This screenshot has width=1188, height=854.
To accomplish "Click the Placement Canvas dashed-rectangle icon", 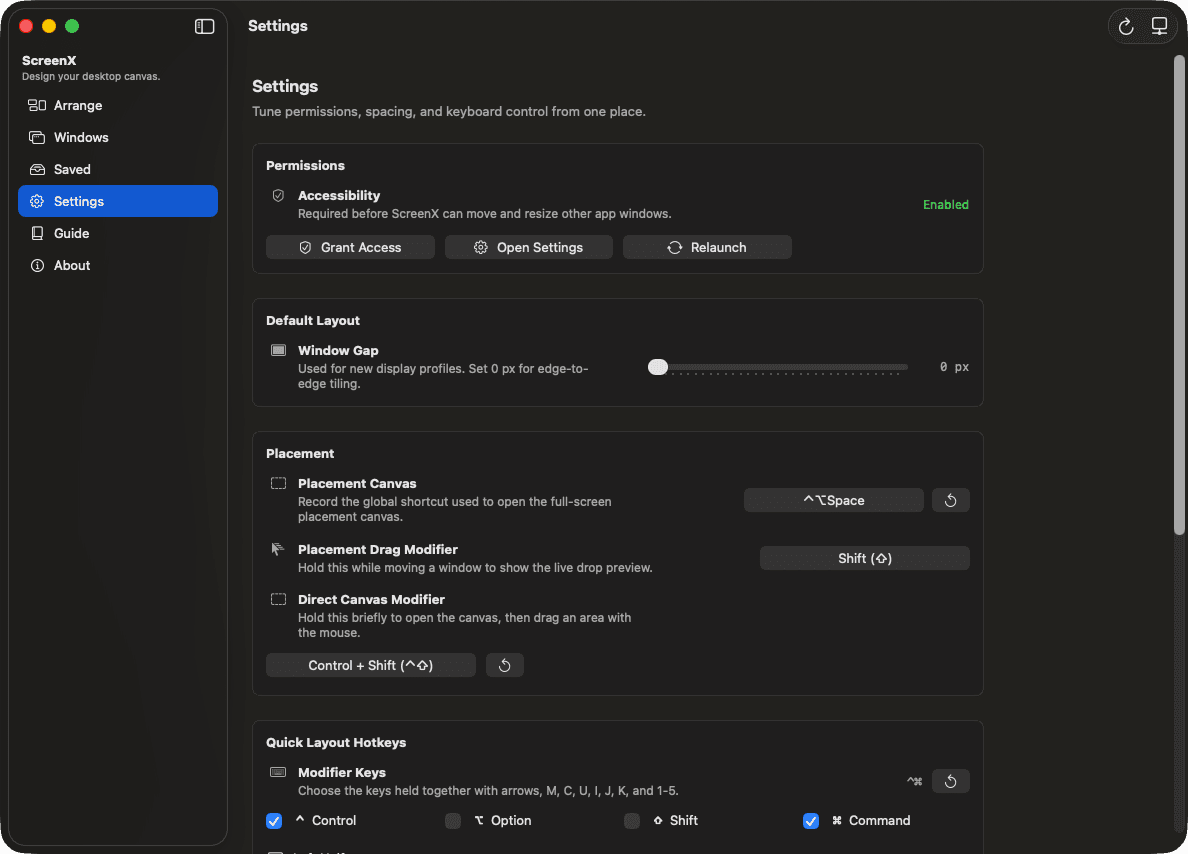I will tap(278, 483).
